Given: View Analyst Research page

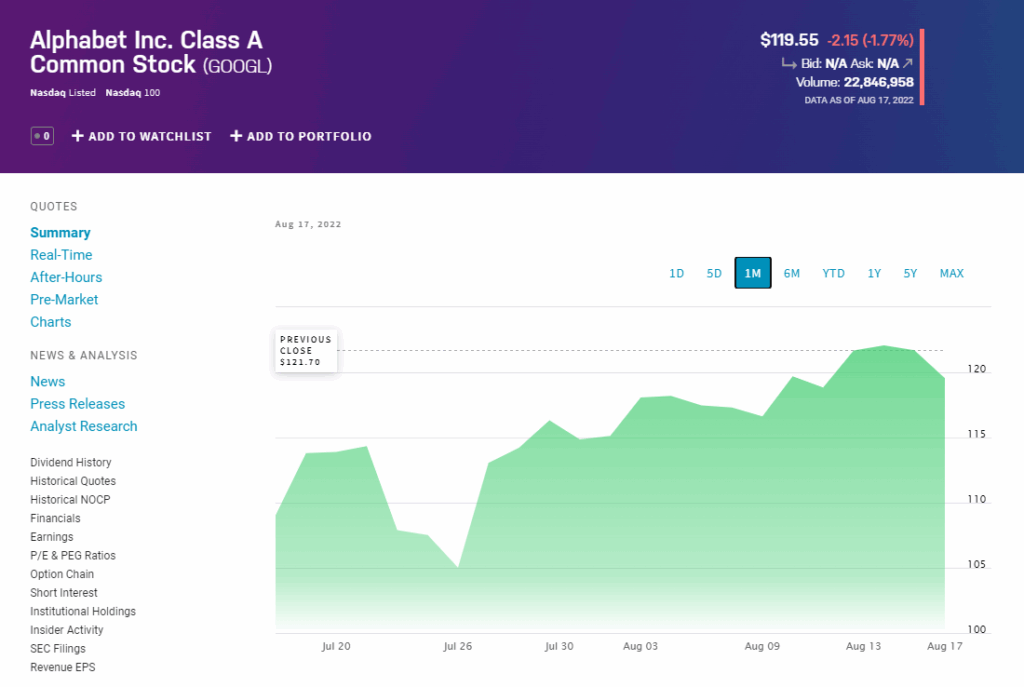Looking at the screenshot, I should tap(83, 426).
